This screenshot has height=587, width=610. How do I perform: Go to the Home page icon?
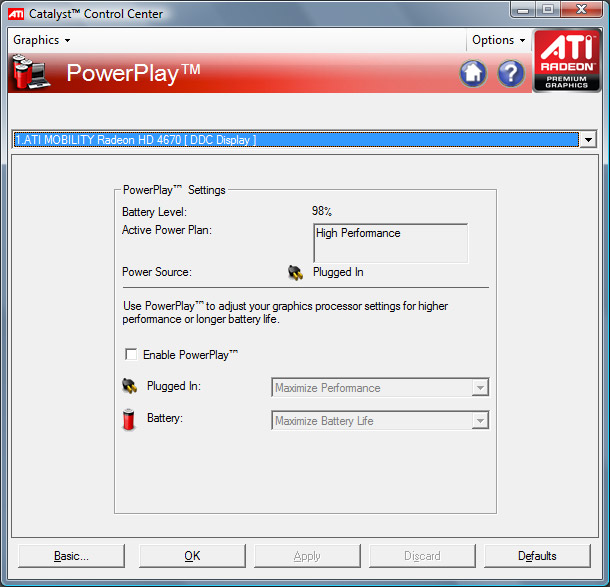(473, 73)
